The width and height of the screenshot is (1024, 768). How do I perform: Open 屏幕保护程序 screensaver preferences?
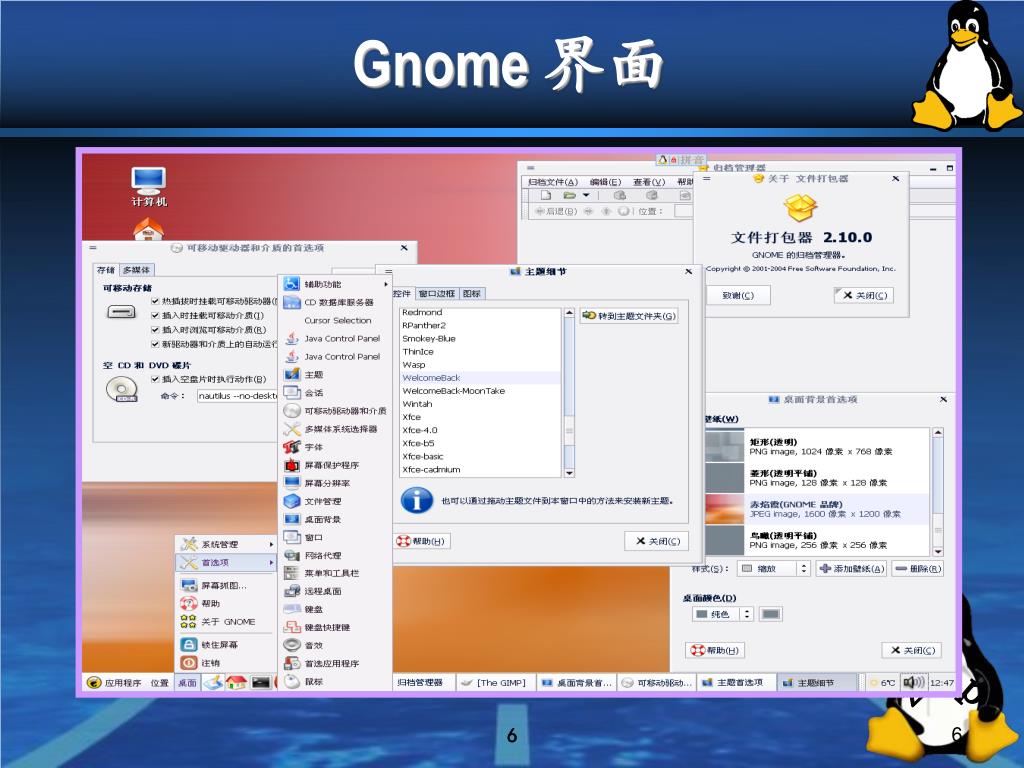(x=335, y=465)
